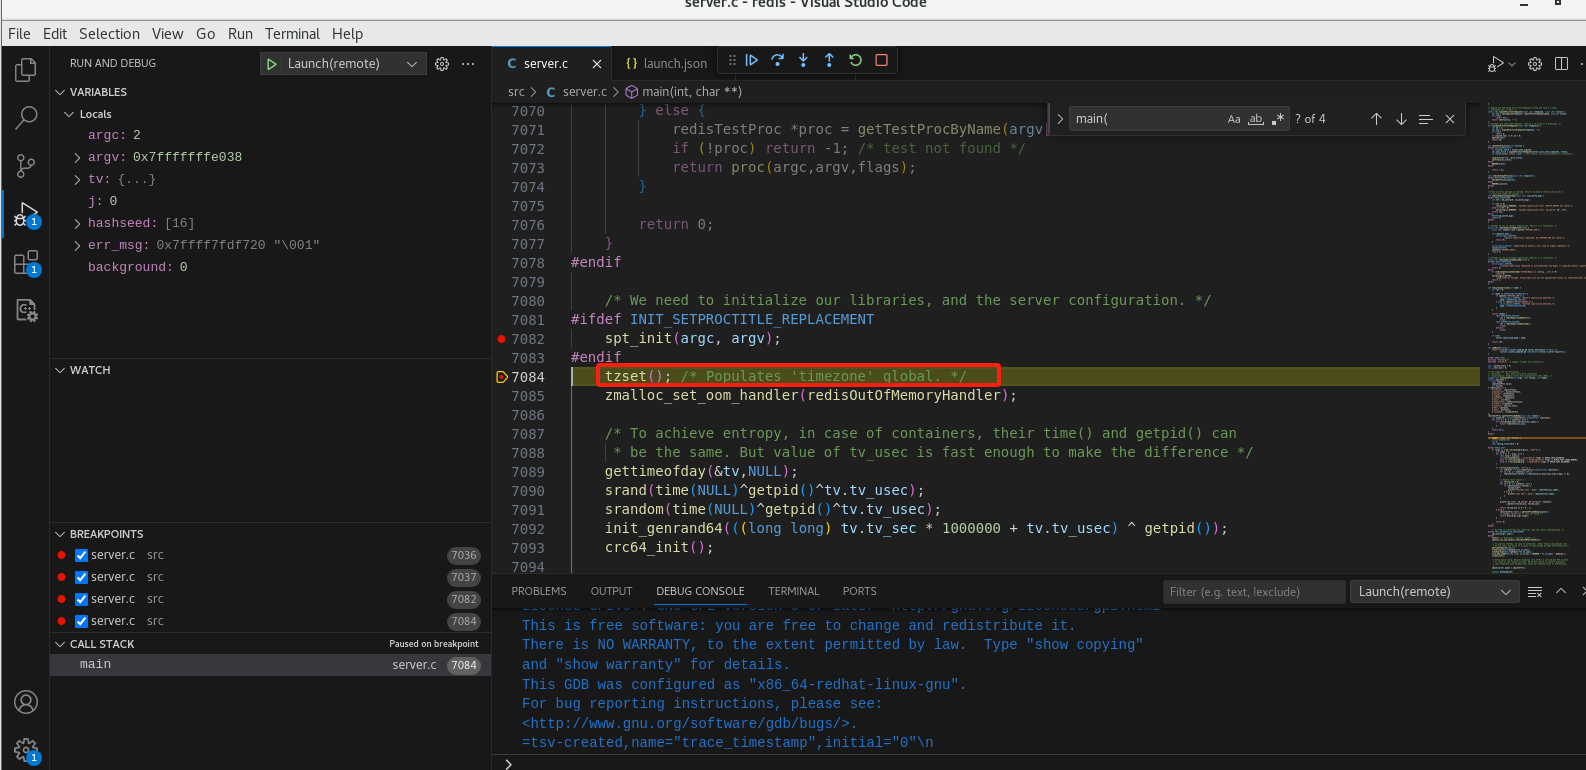1586x770 pixels.
Task: Open the Extensions view
Action: [x=26, y=263]
